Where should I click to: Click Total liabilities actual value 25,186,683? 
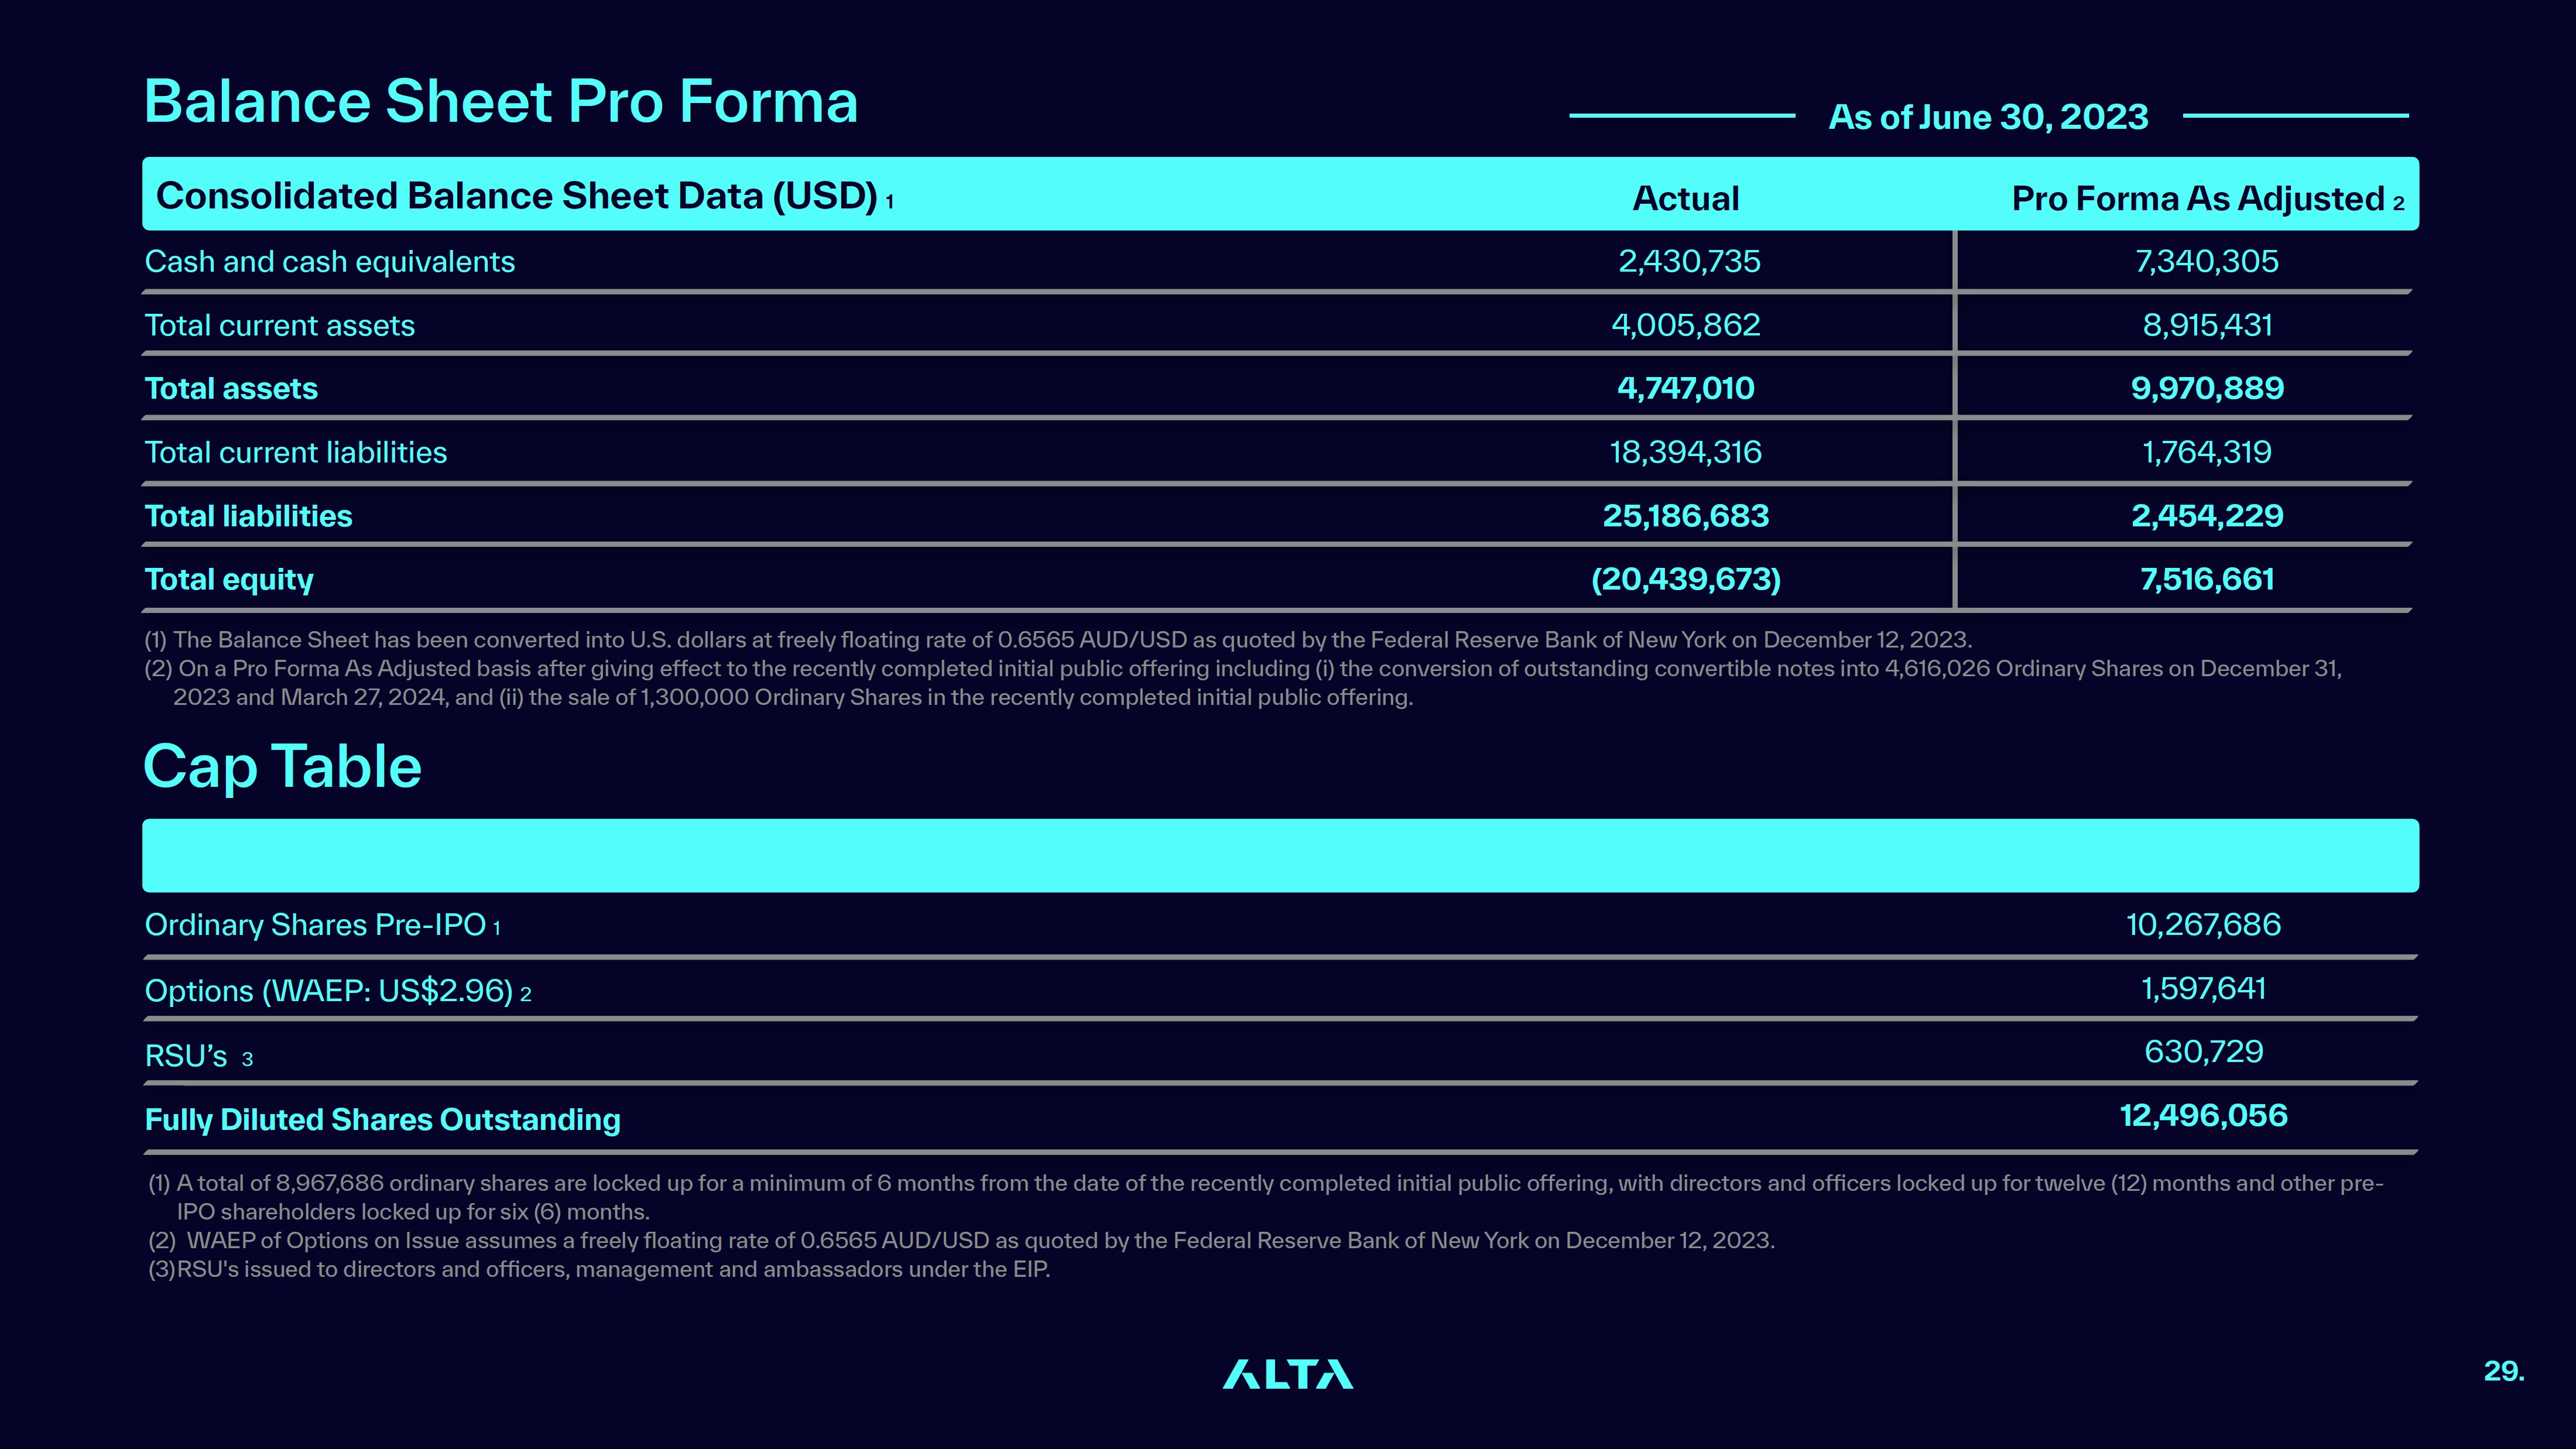tap(1686, 516)
